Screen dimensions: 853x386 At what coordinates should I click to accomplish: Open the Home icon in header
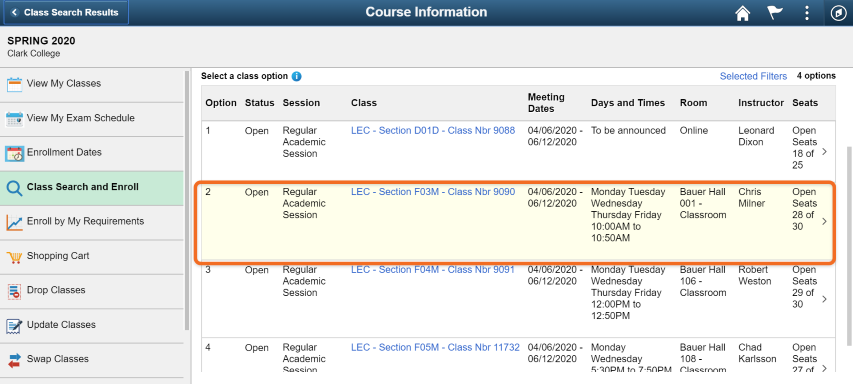point(743,13)
